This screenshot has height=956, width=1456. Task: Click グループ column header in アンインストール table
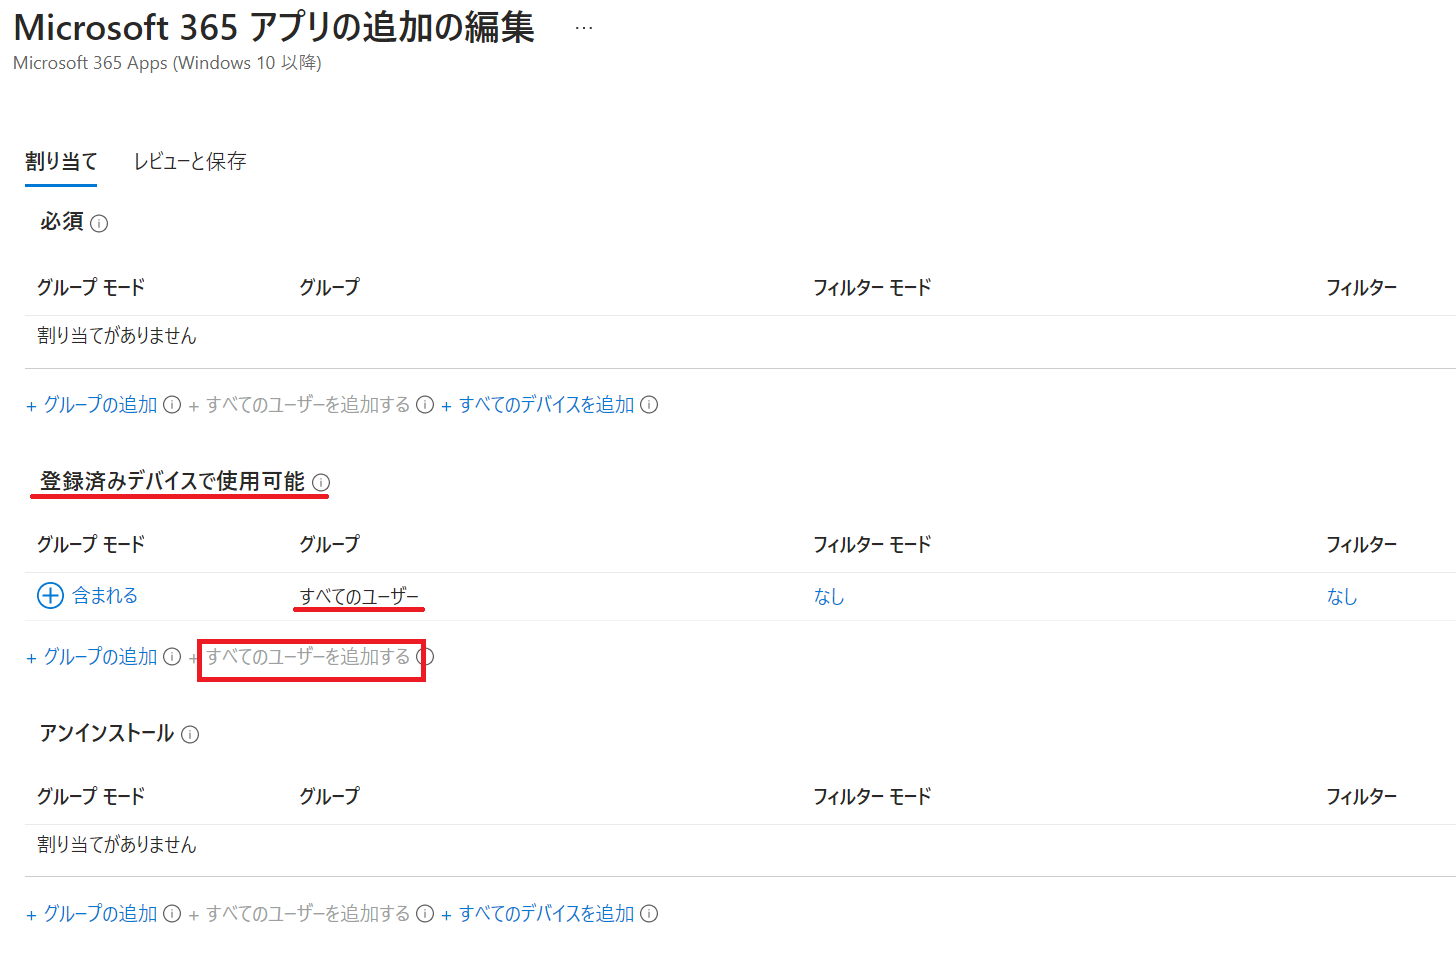tap(329, 797)
